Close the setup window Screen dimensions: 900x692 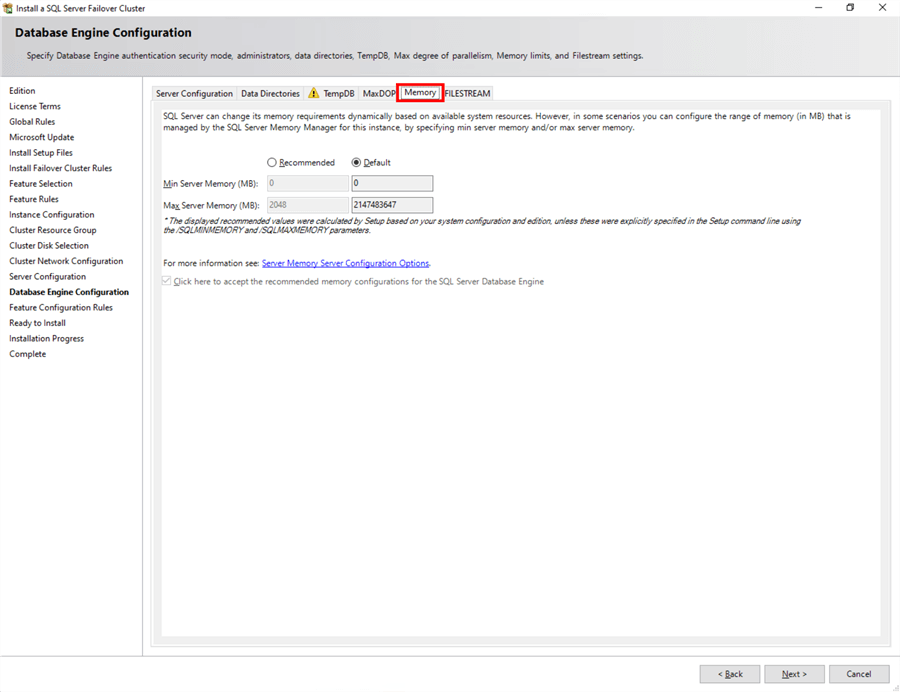pyautogui.click(x=882, y=7)
